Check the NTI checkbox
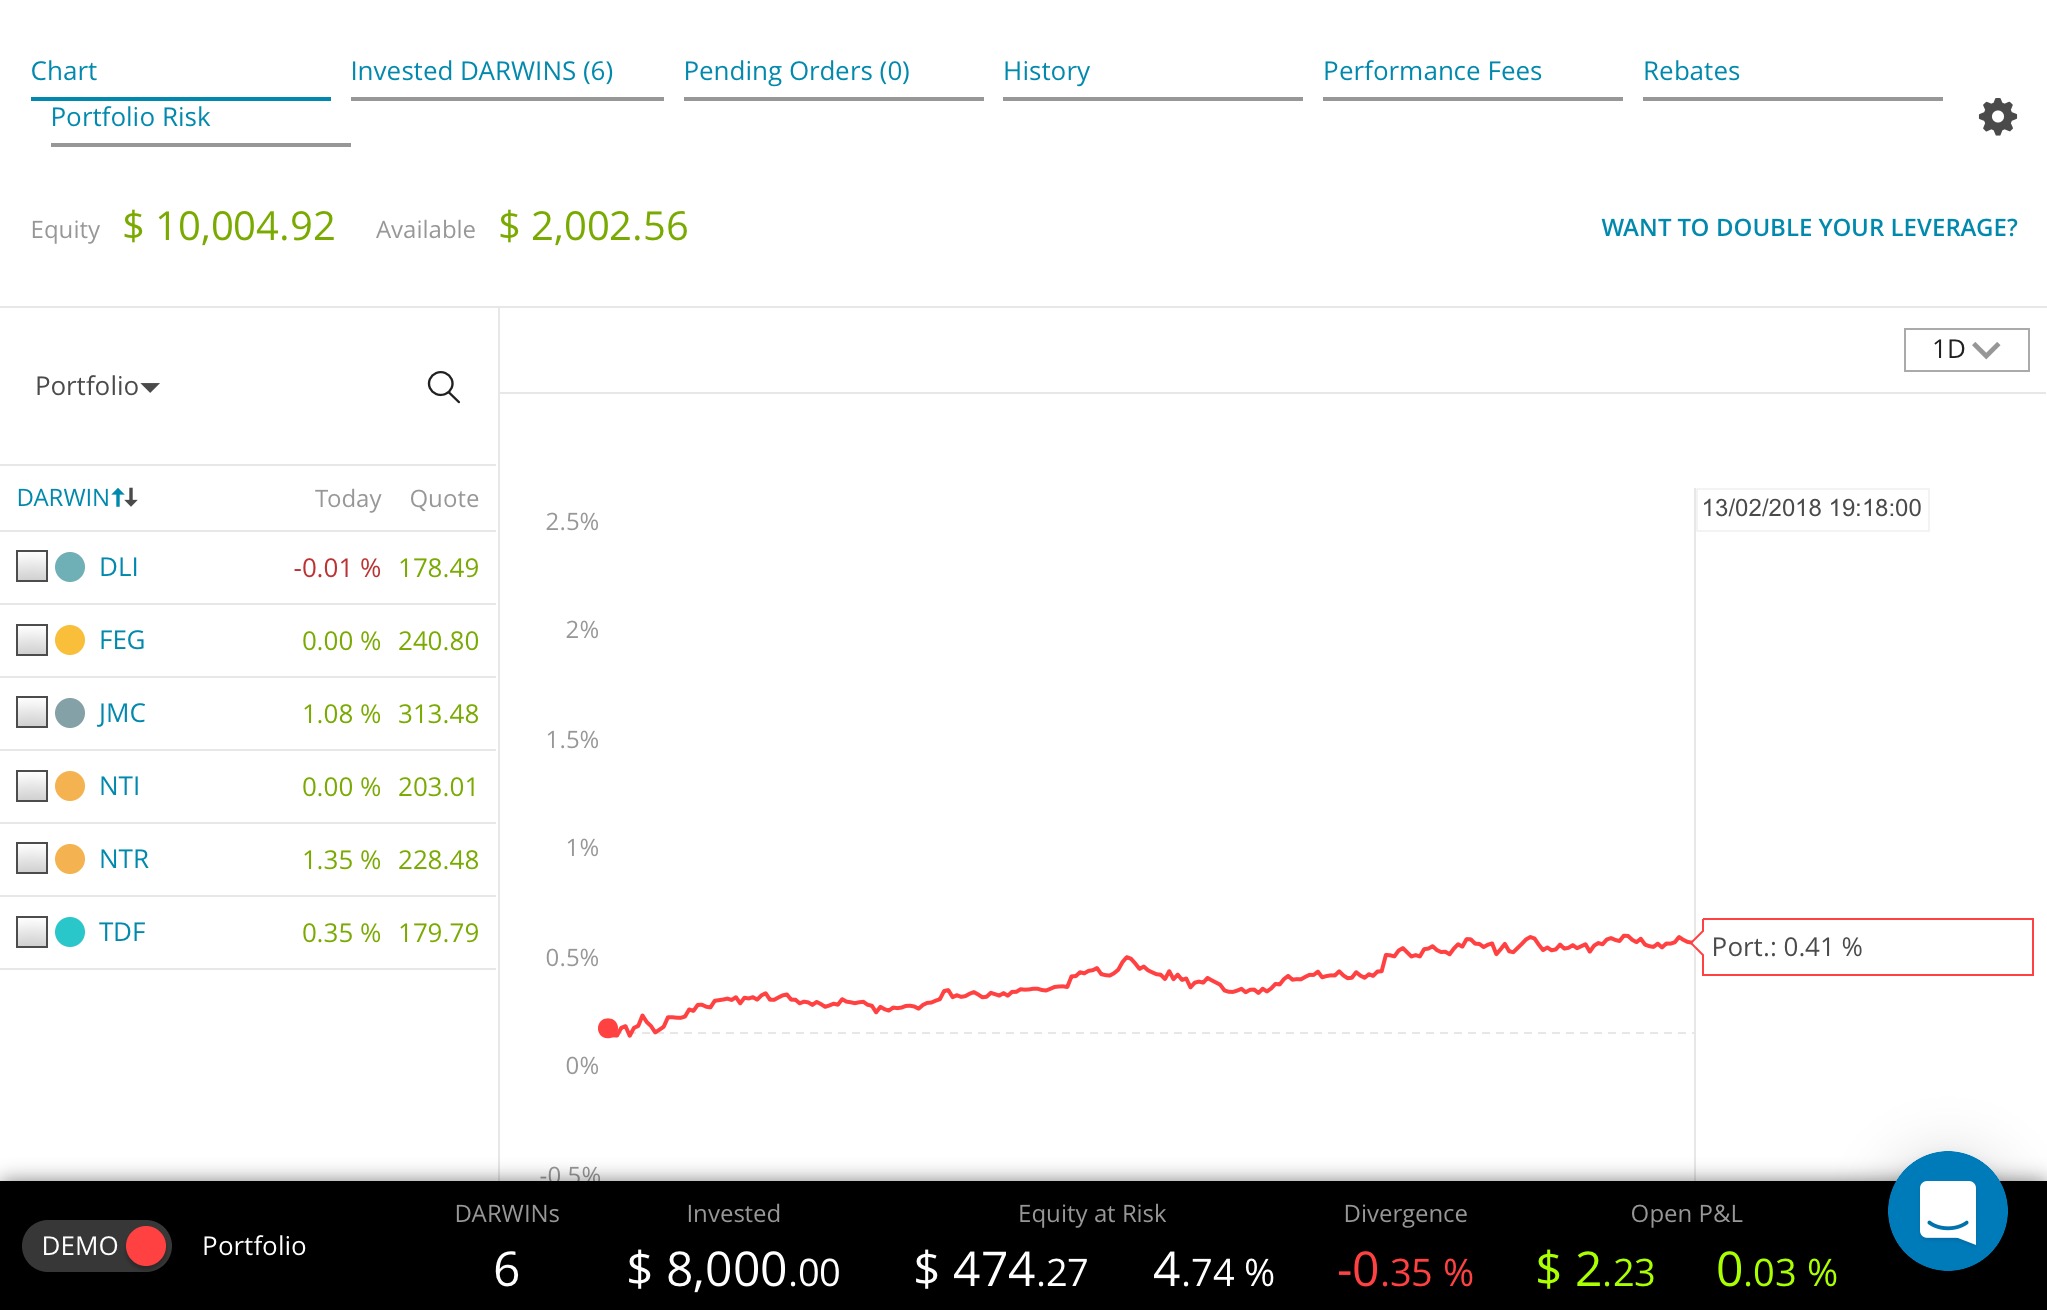 (x=32, y=786)
